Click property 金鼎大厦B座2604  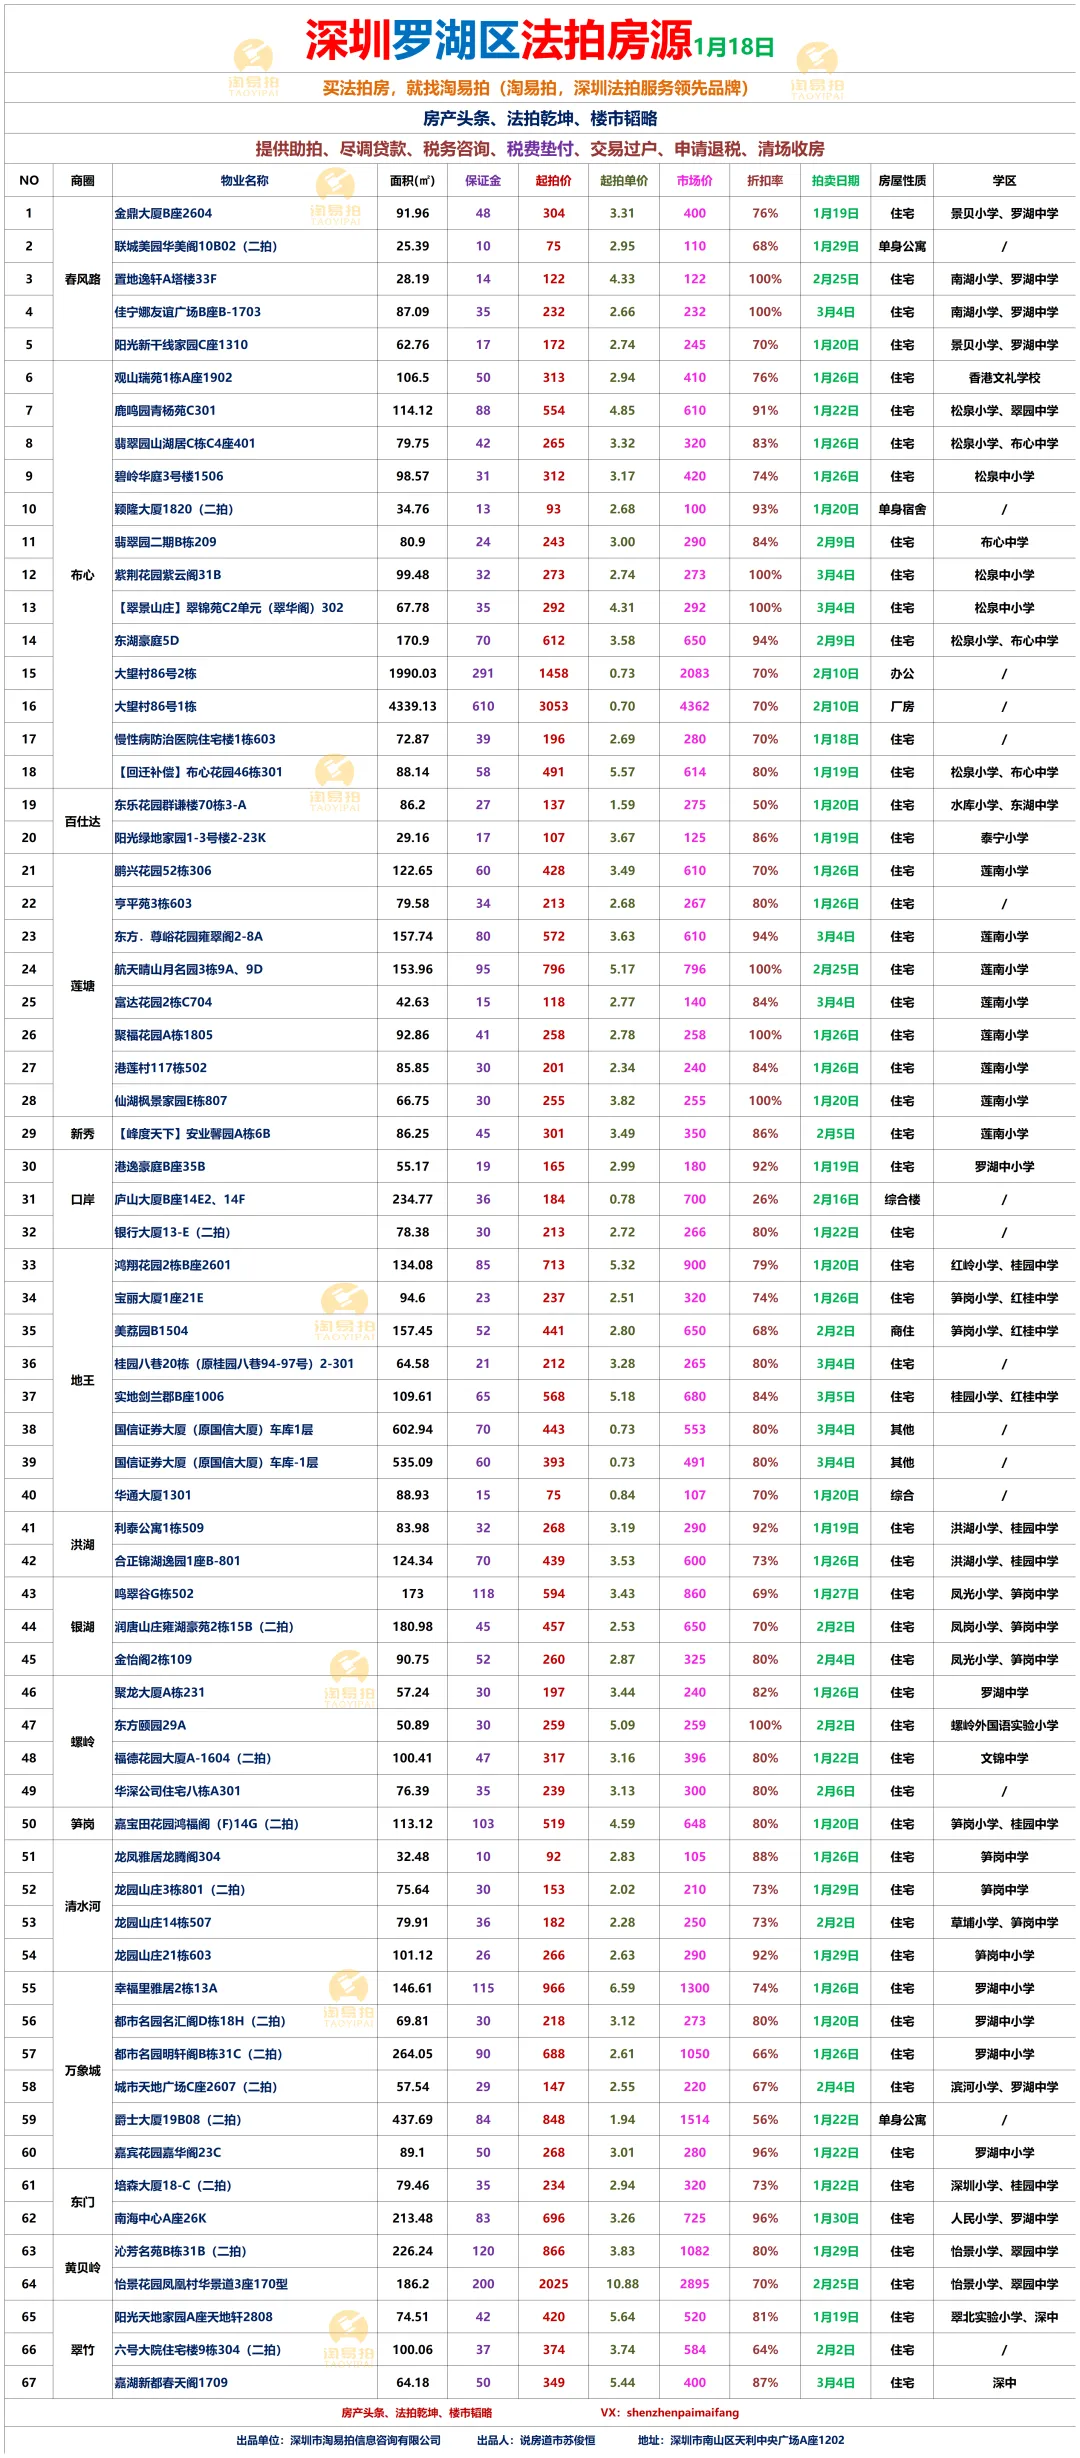click(x=163, y=213)
